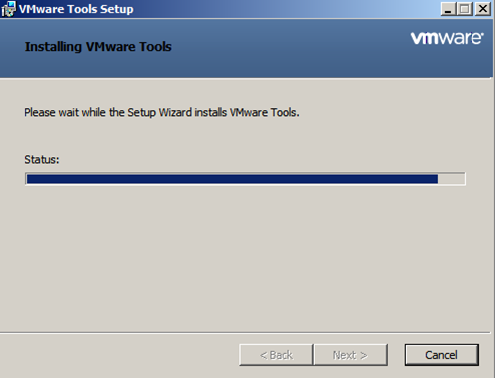Image resolution: width=495 pixels, height=378 pixels.
Task: Click the registered trademark symbol on the logo
Action: pos(482,33)
